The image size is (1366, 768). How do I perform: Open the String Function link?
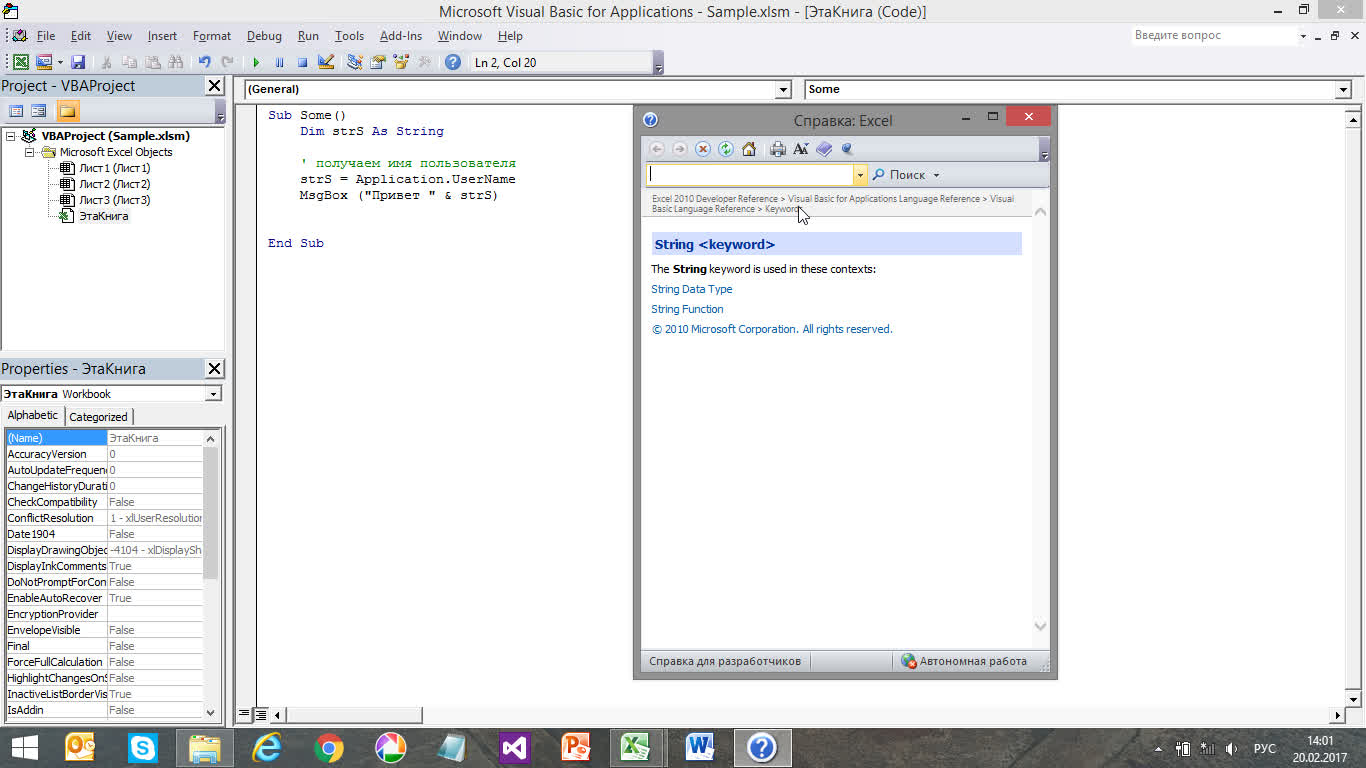(x=687, y=309)
